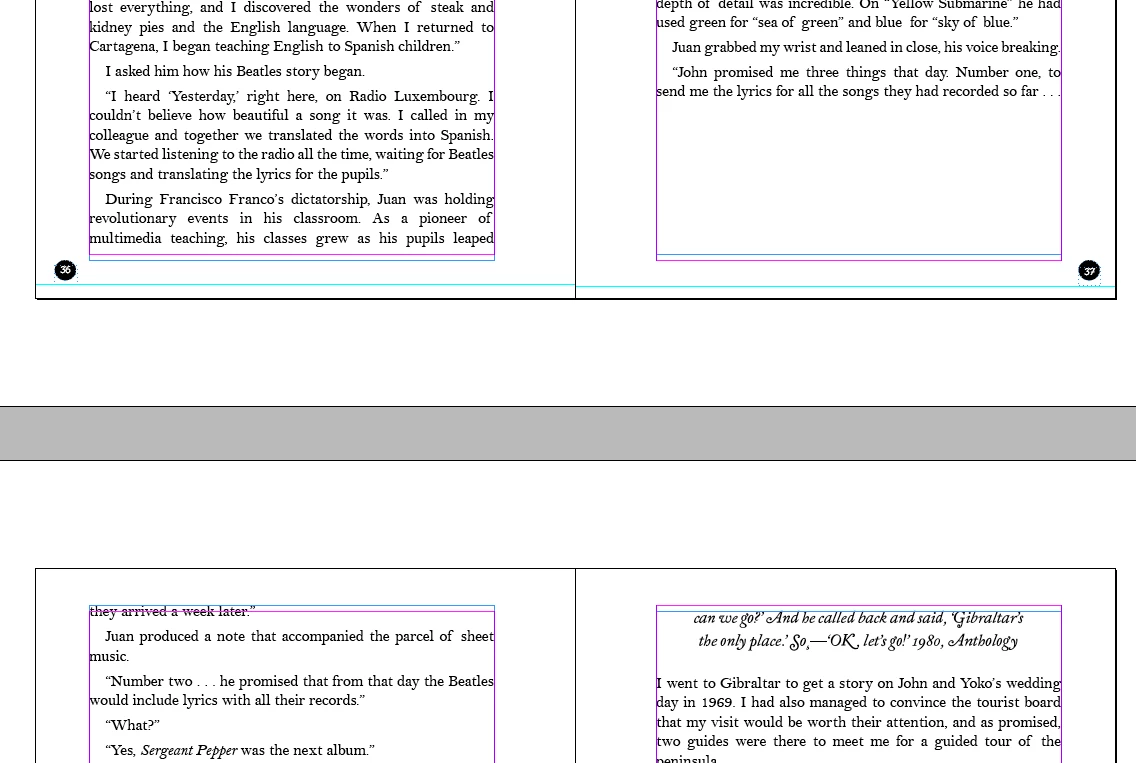The width and height of the screenshot is (1136, 763).
Task: Click the italic line ending "1980, Anthology"
Action: [859, 641]
